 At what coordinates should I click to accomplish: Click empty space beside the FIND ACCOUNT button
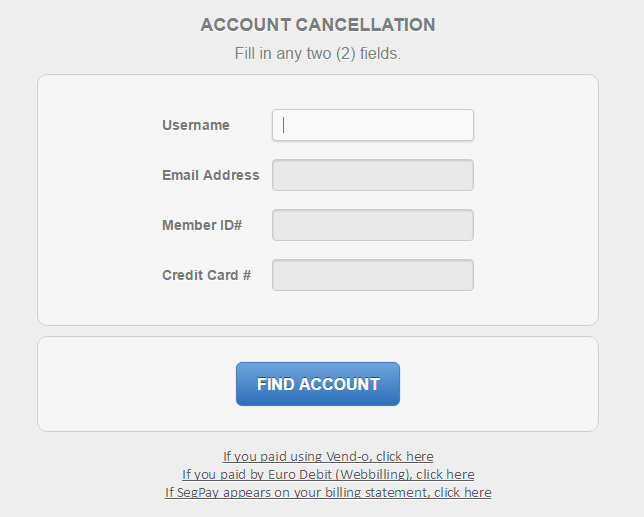click(x=500, y=384)
